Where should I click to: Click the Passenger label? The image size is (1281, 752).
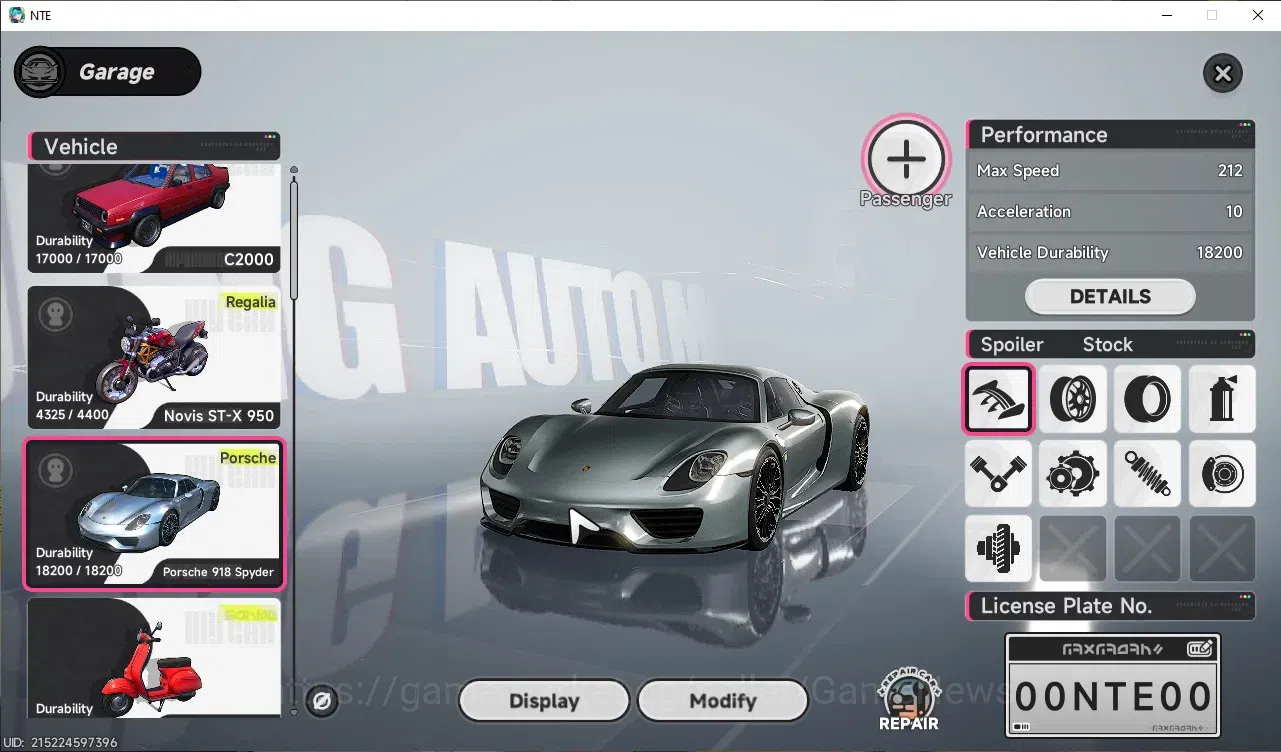tap(905, 199)
